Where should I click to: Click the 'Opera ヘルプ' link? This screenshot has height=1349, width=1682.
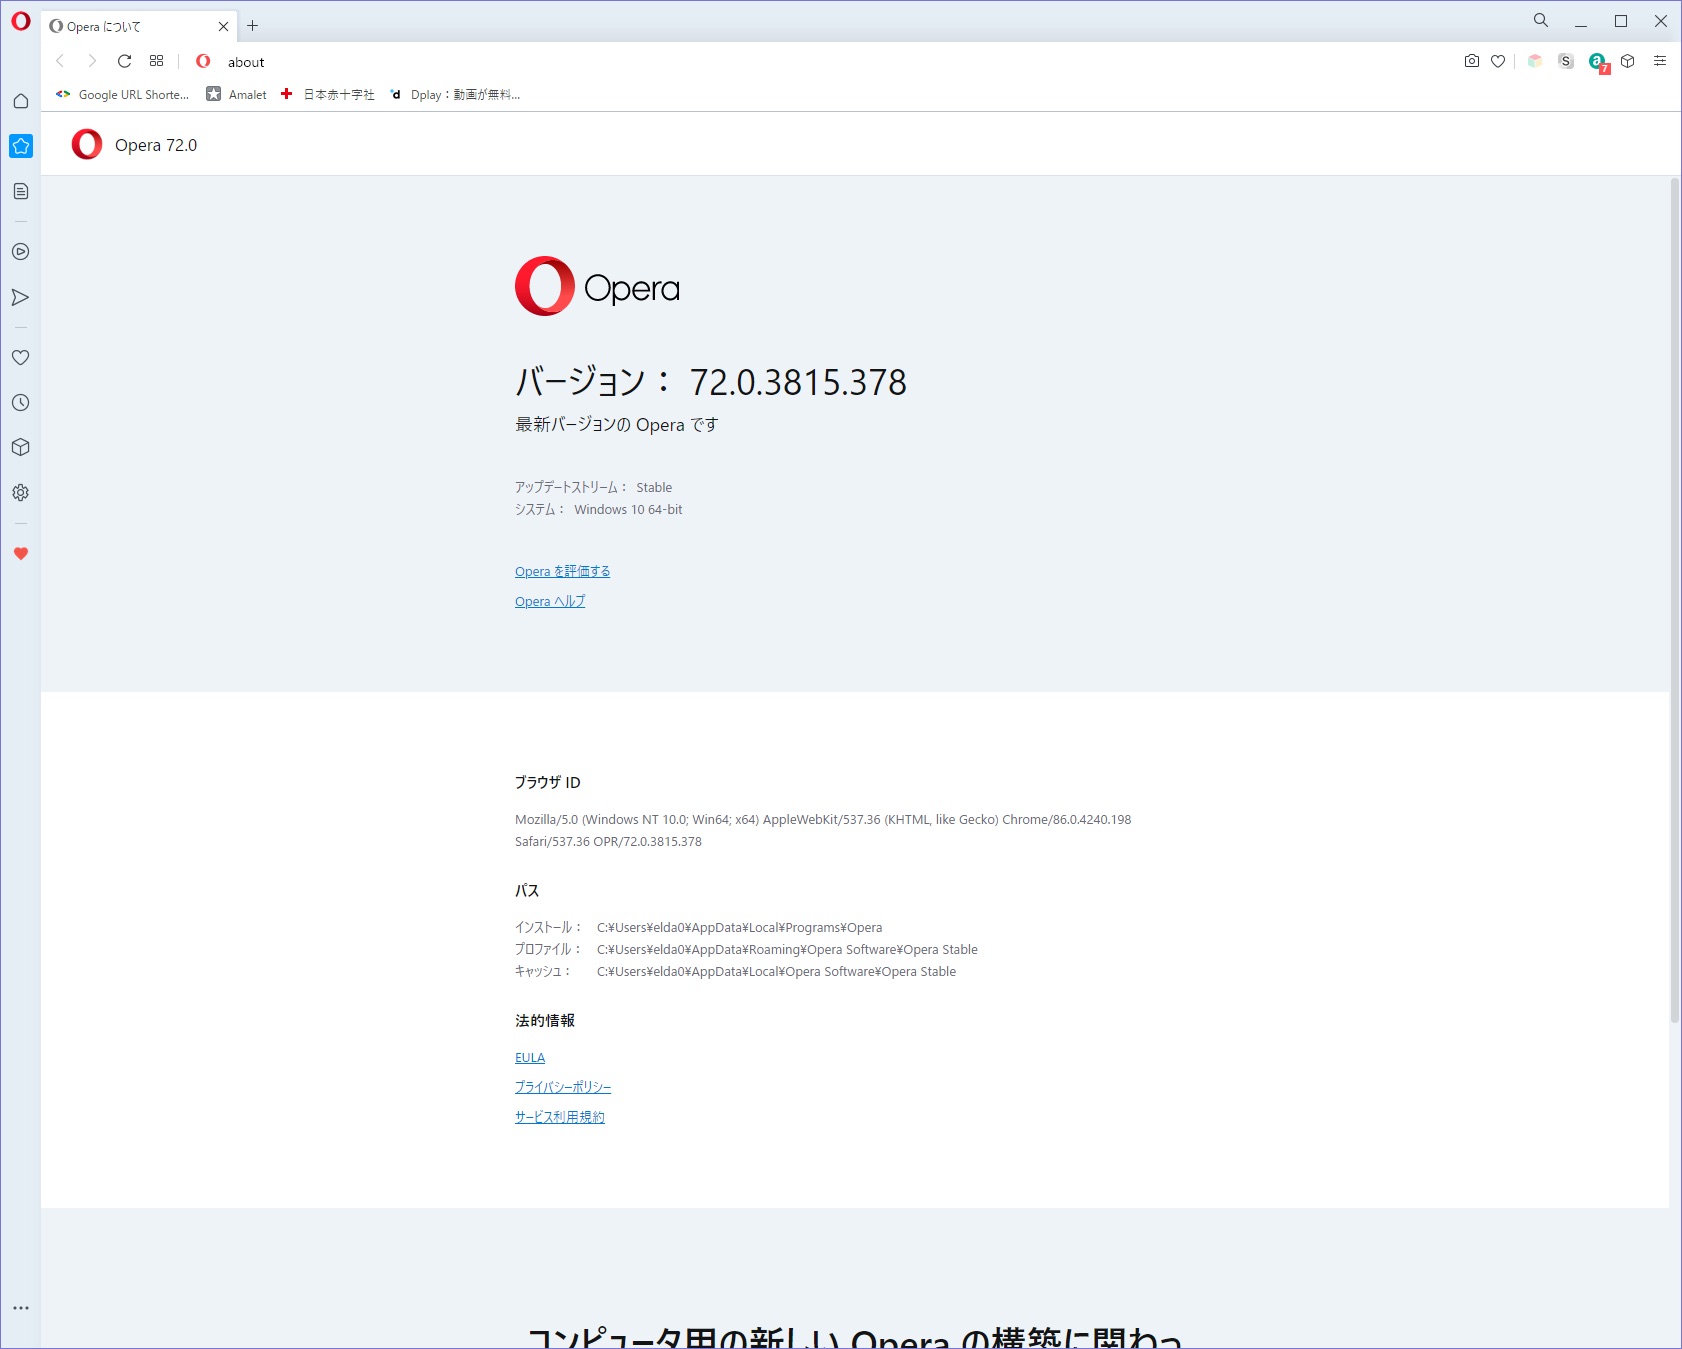(550, 601)
